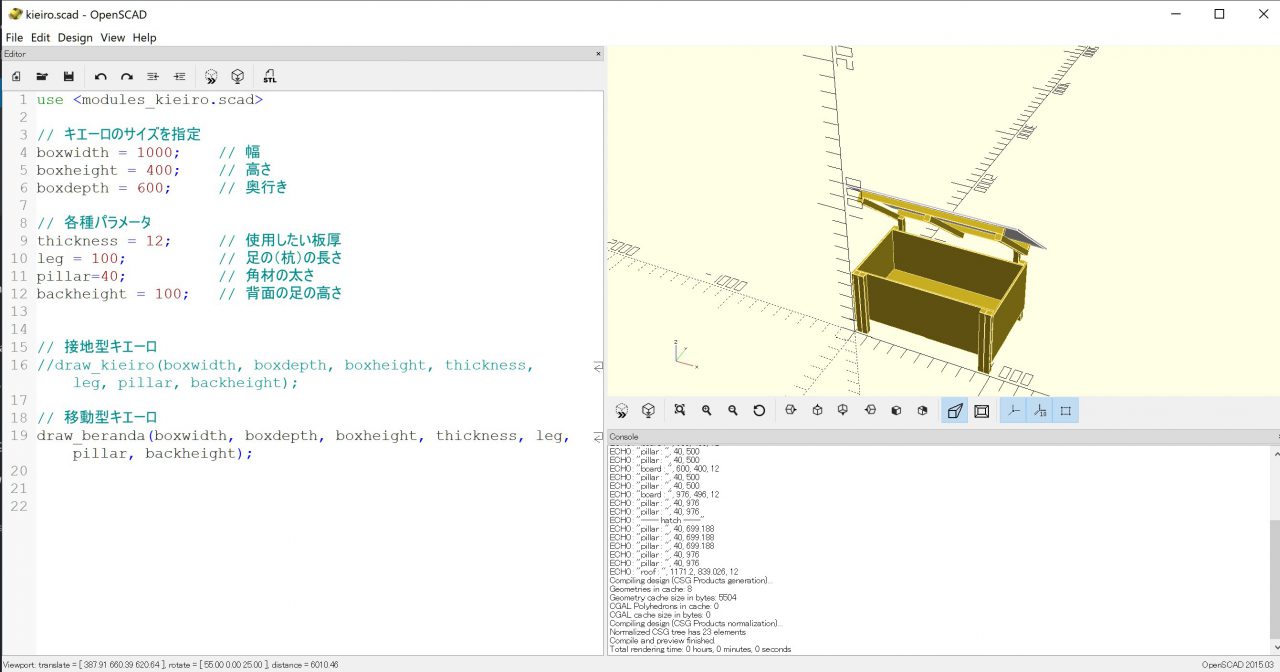Image resolution: width=1280 pixels, height=672 pixels.
Task: Click the Undo arrow icon
Action: [101, 76]
